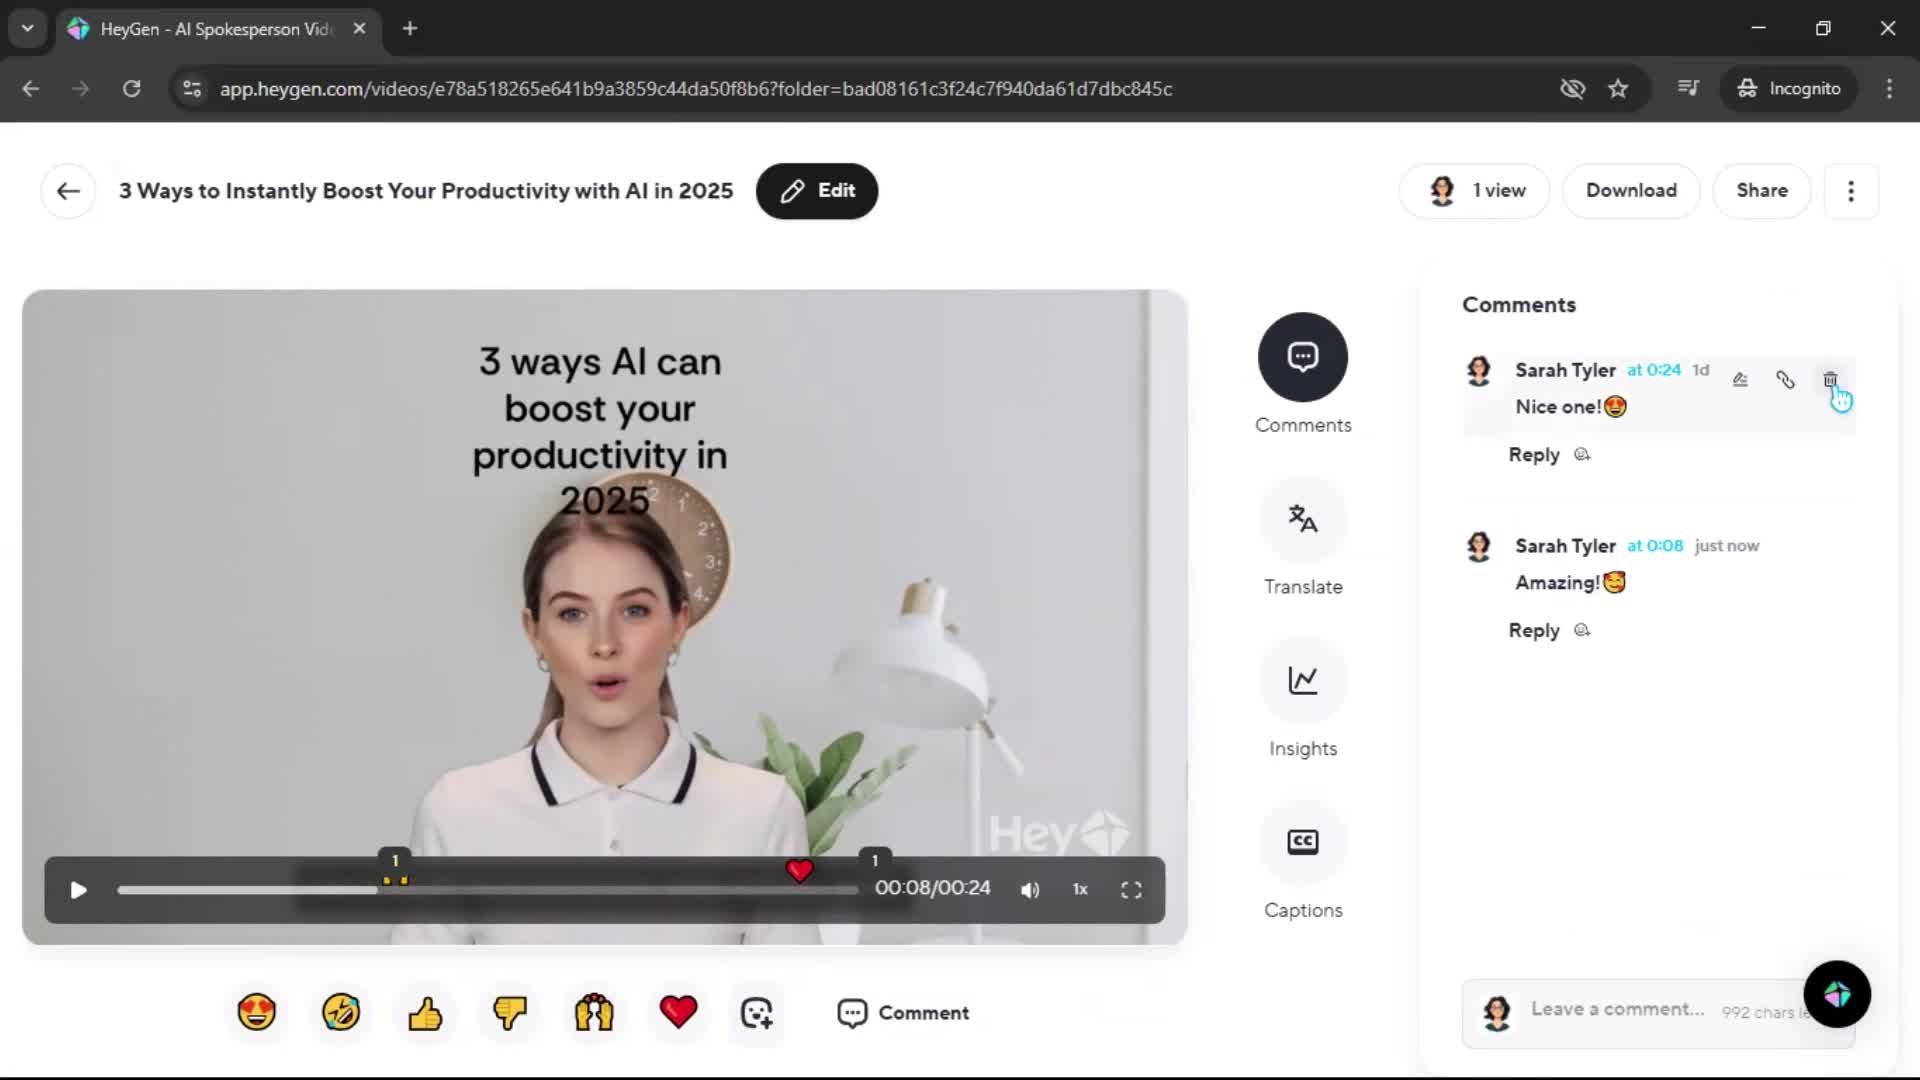
Task: Open Chrome tab search dropdown arrow
Action: [27, 28]
